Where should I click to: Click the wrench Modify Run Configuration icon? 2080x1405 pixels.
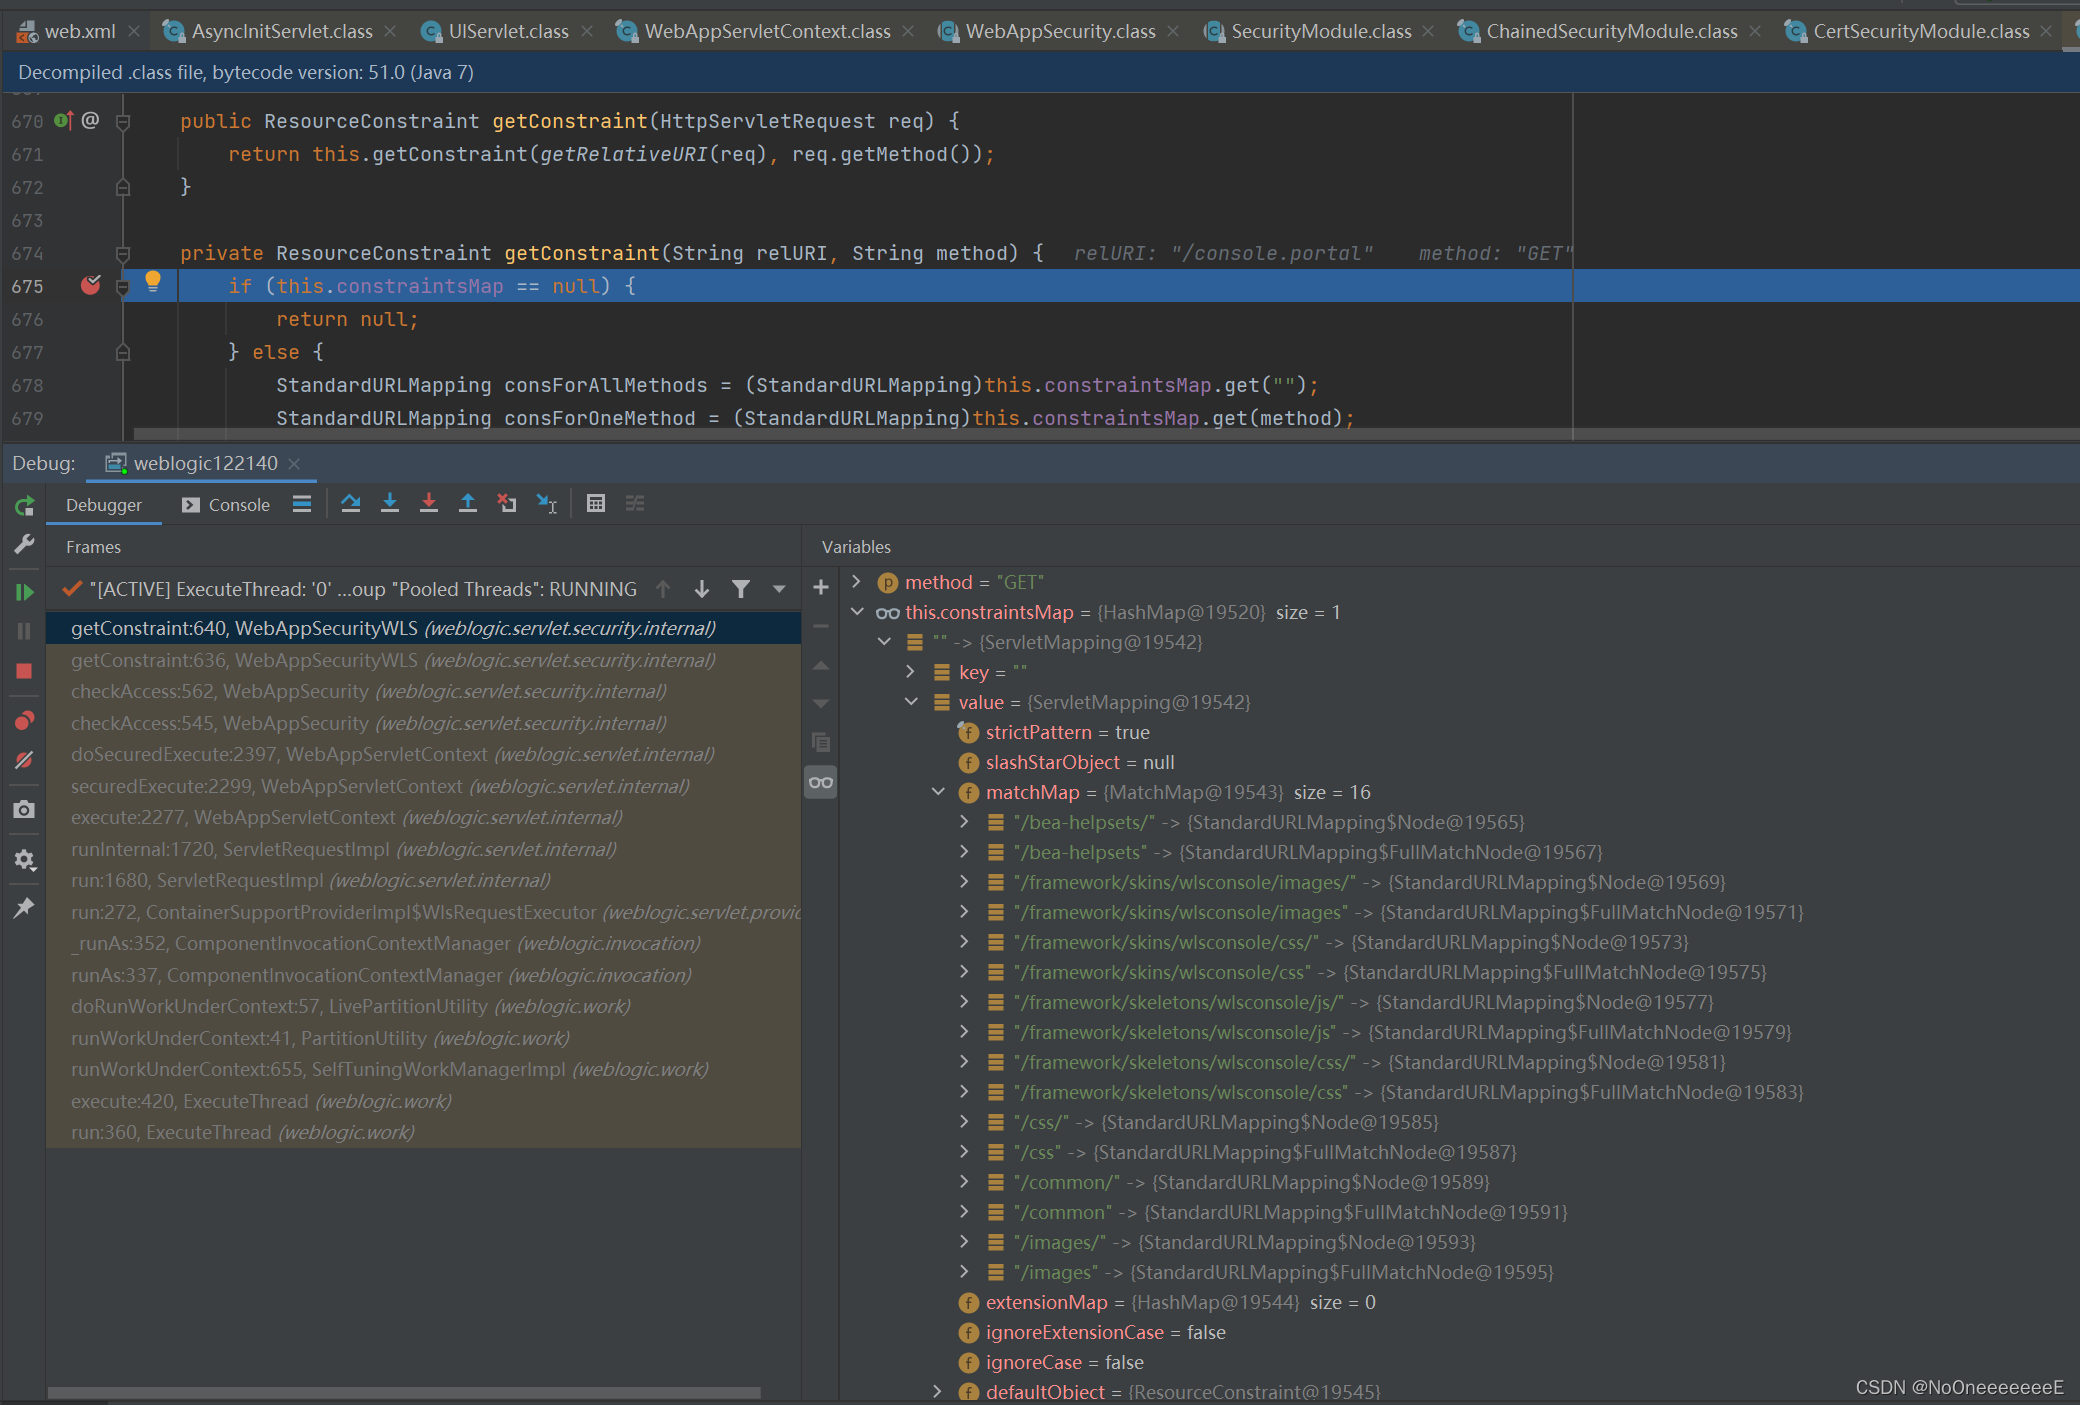click(24, 544)
